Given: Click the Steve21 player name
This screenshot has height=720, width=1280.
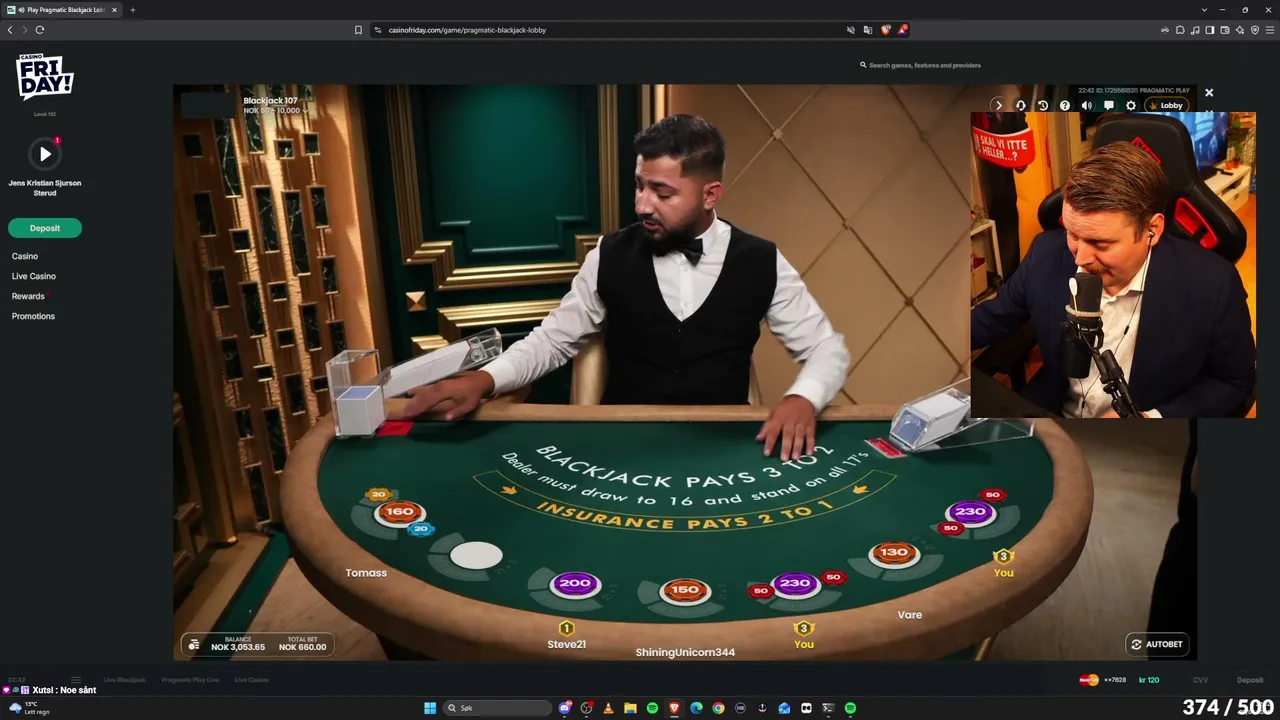Looking at the screenshot, I should [x=567, y=644].
